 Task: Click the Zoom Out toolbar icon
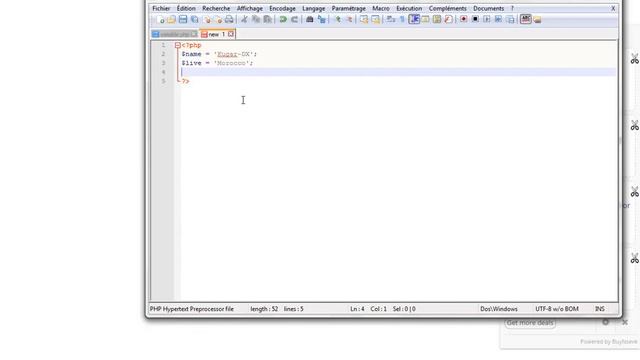click(x=349, y=19)
